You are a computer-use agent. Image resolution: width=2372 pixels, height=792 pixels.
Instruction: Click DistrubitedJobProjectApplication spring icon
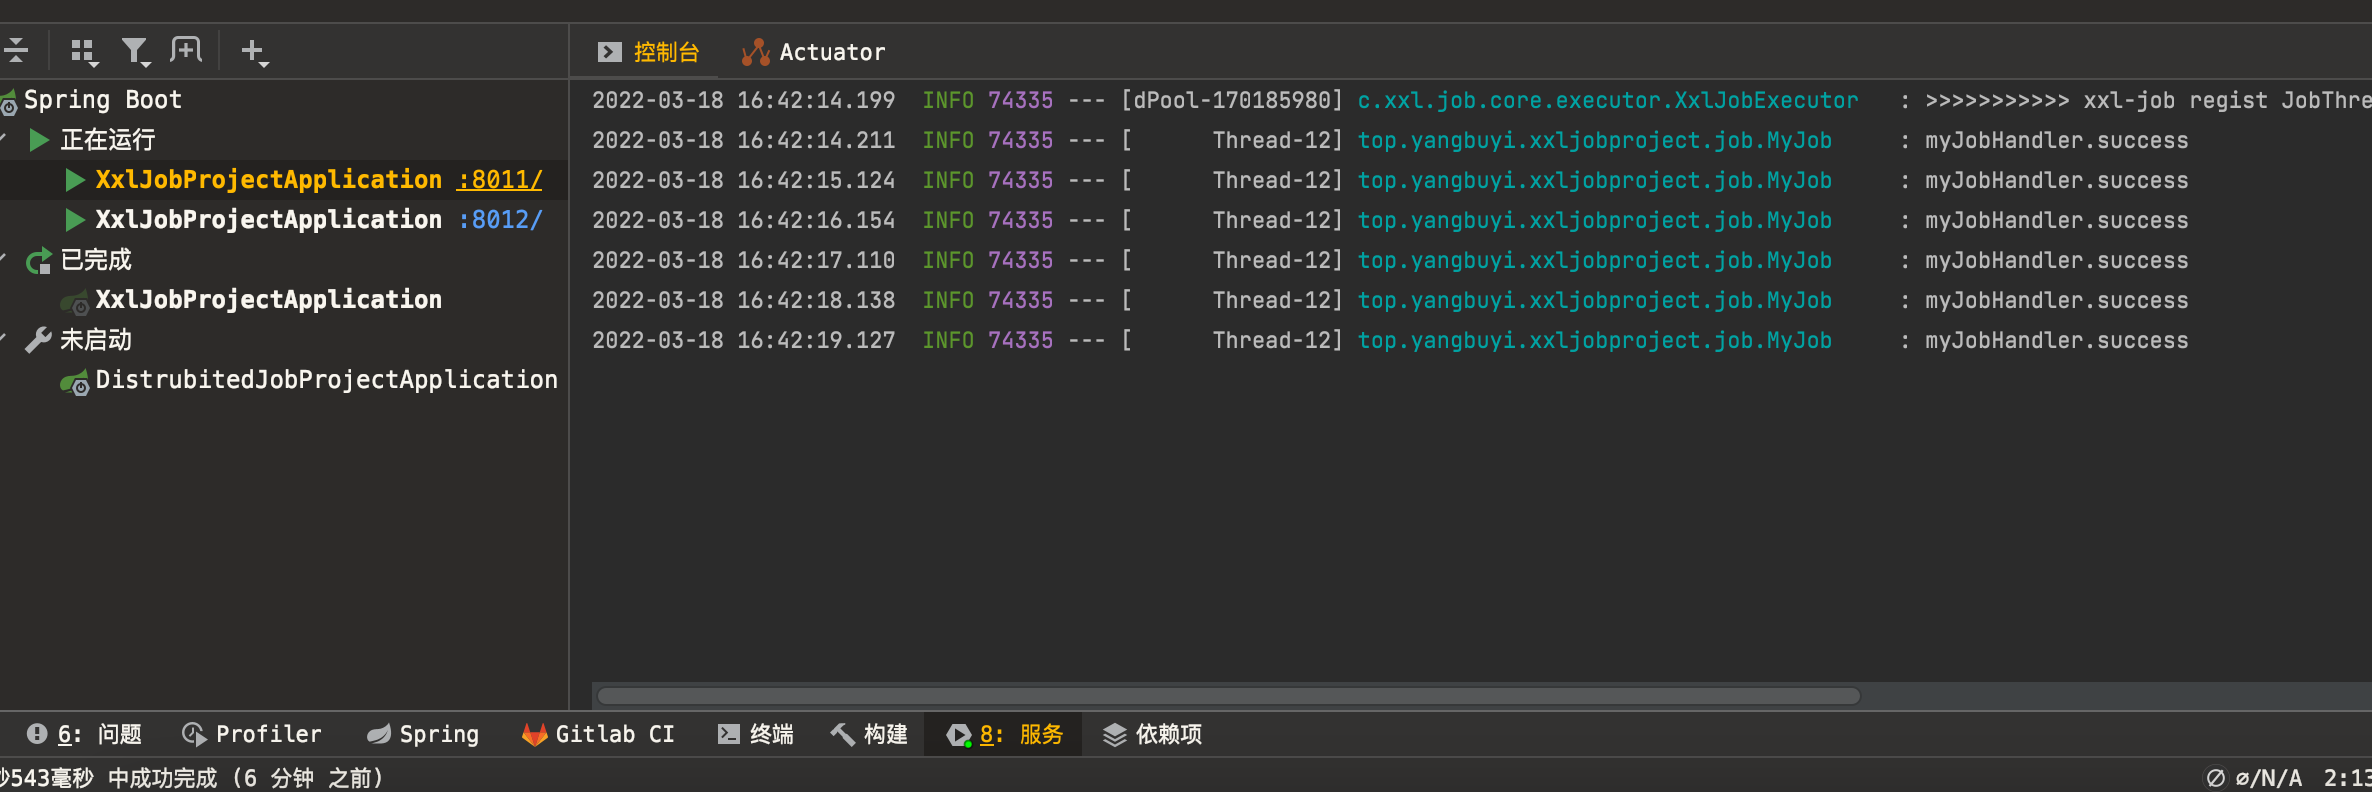[x=75, y=382]
